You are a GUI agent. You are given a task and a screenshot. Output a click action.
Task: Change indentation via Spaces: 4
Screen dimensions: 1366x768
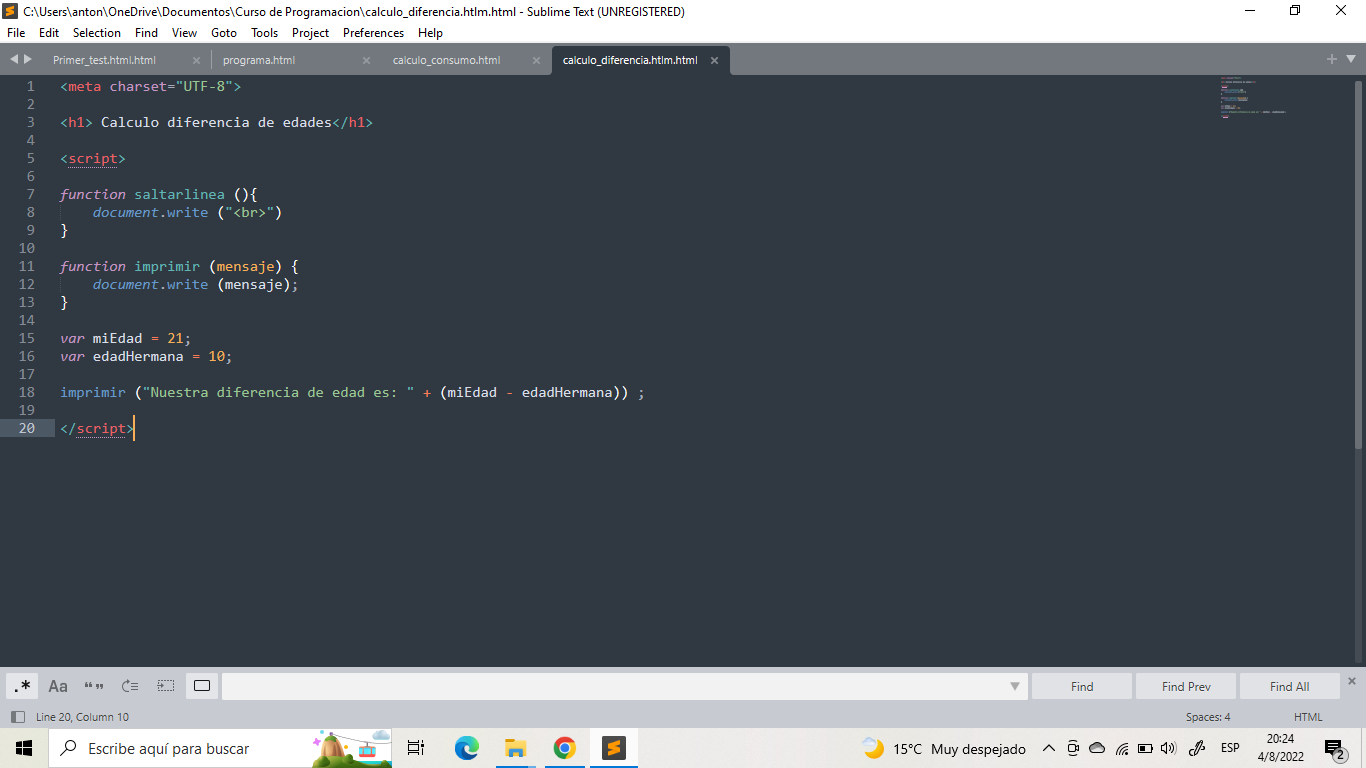[1208, 717]
